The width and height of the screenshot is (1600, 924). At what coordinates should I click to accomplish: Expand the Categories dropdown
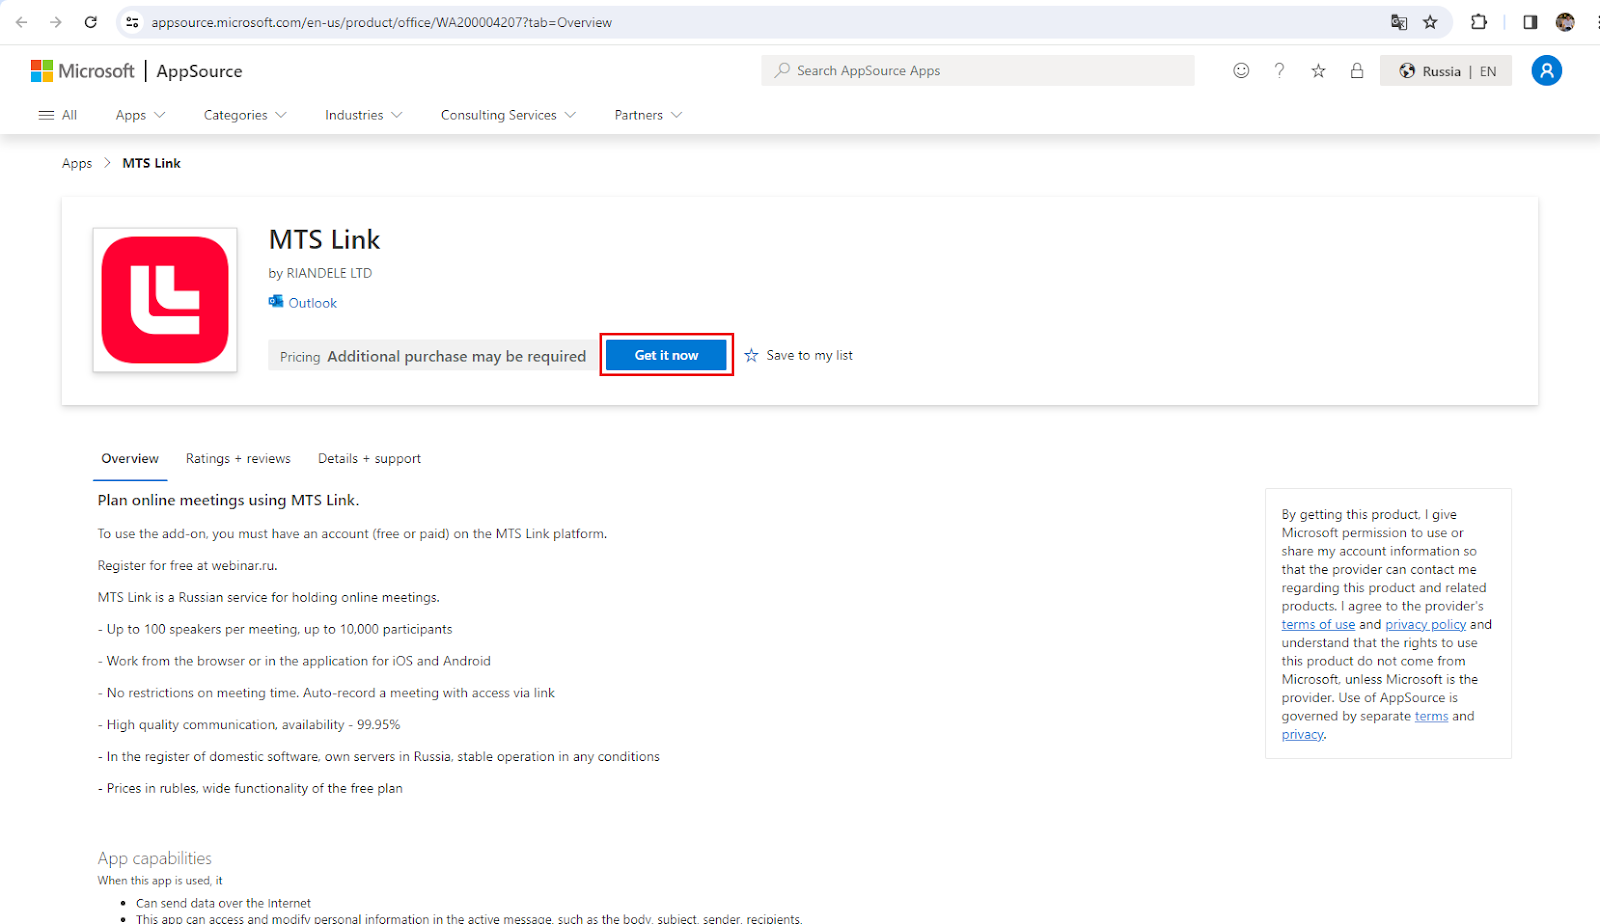coord(245,115)
